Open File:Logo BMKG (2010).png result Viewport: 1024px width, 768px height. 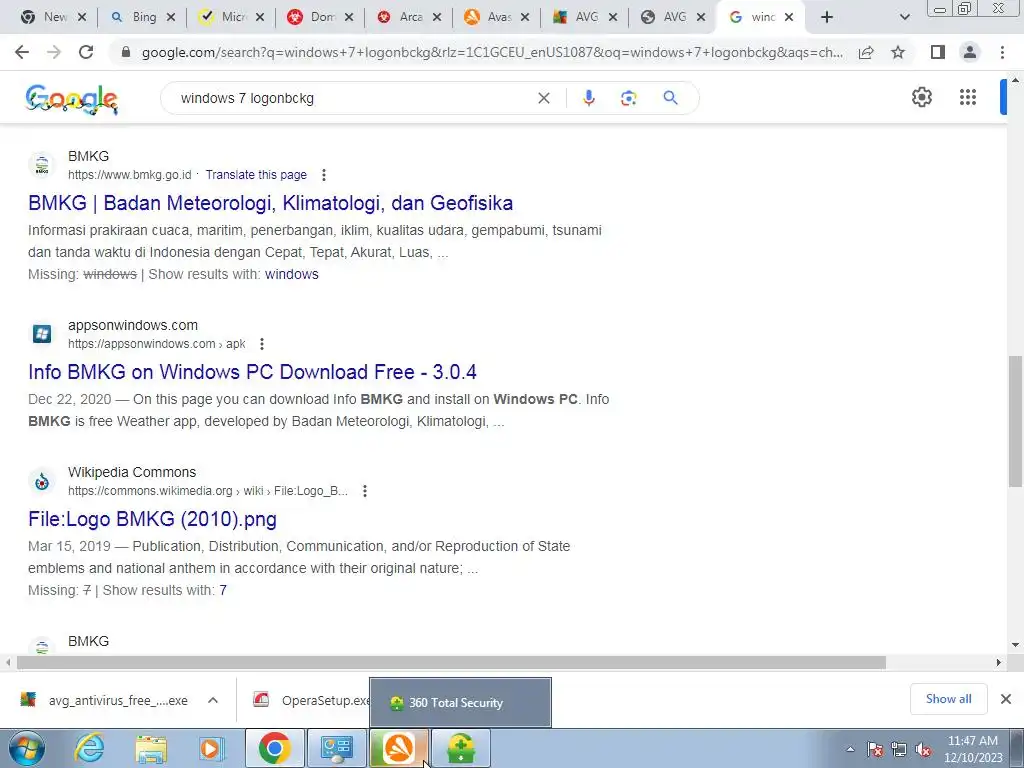coord(152,519)
